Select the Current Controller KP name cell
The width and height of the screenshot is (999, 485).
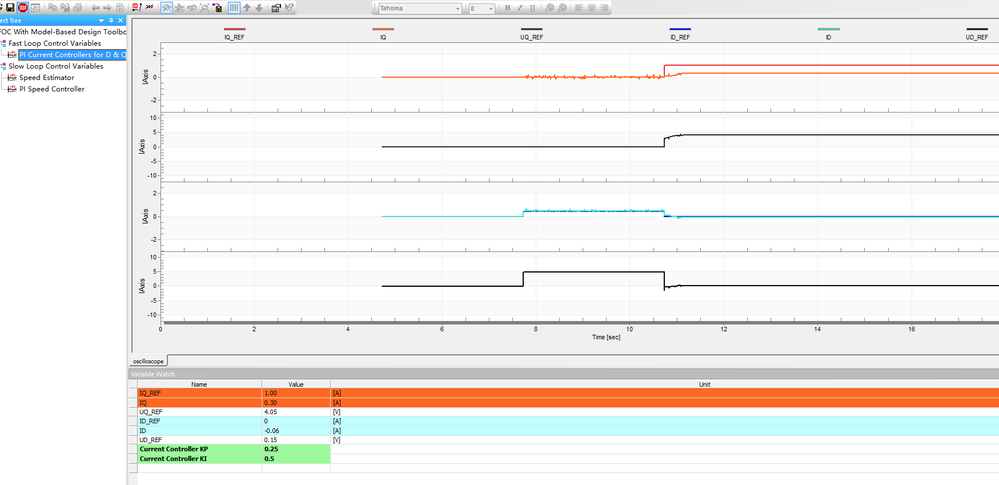[x=199, y=449]
